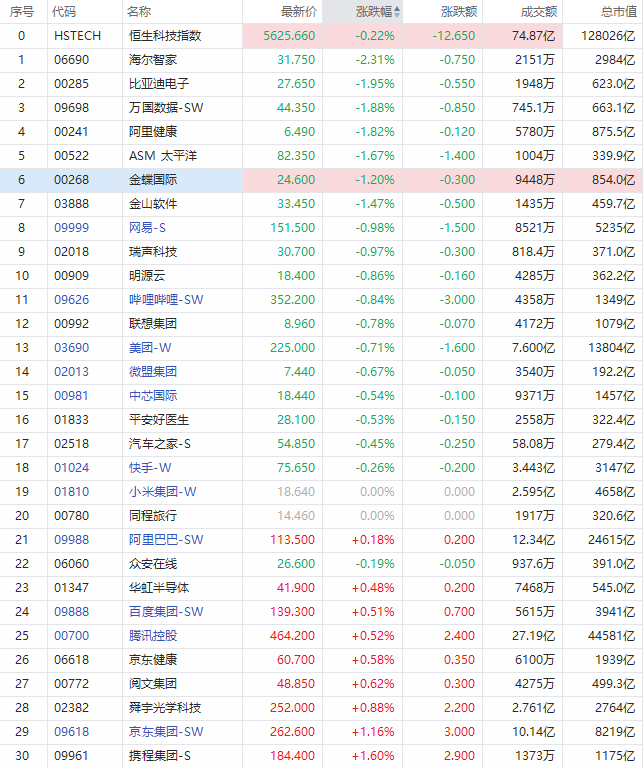This screenshot has width=643, height=768.
Task: Click index market cap 128026亿
Action: (x=608, y=36)
